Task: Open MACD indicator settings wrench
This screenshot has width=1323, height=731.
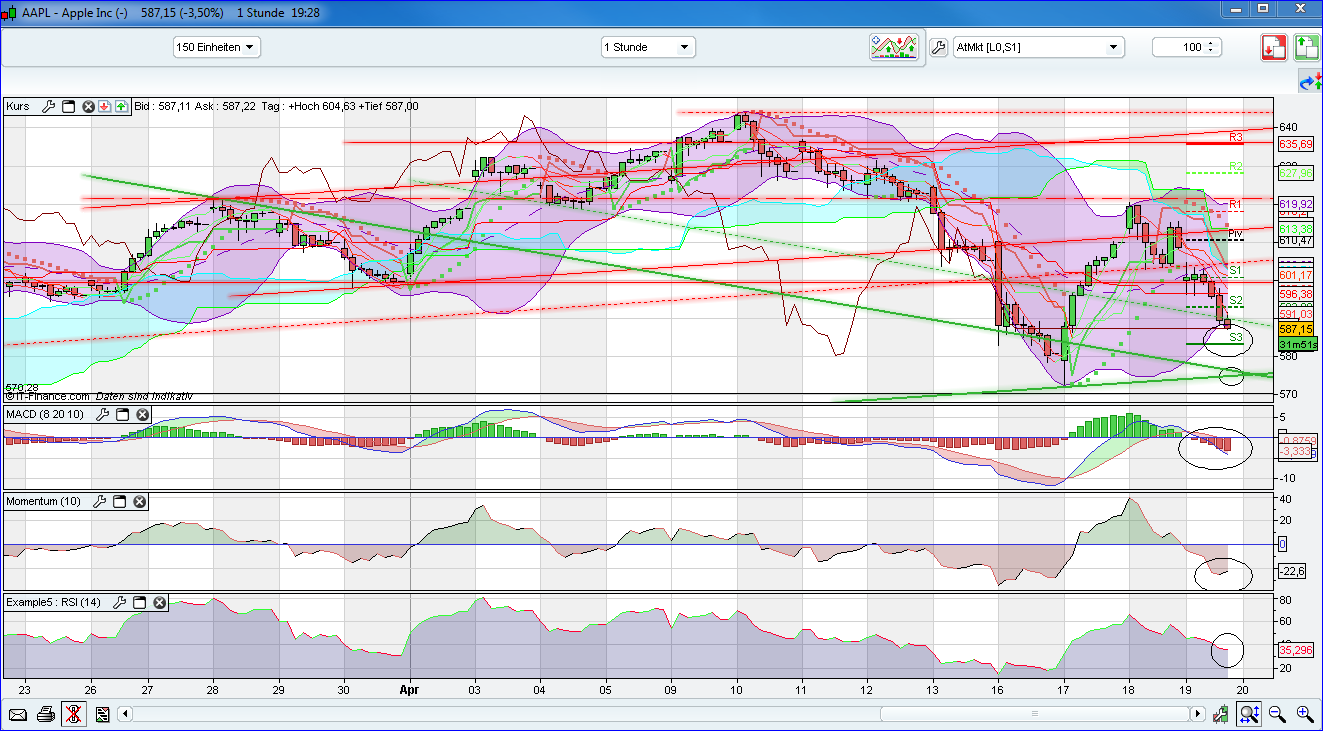Action: [100, 413]
